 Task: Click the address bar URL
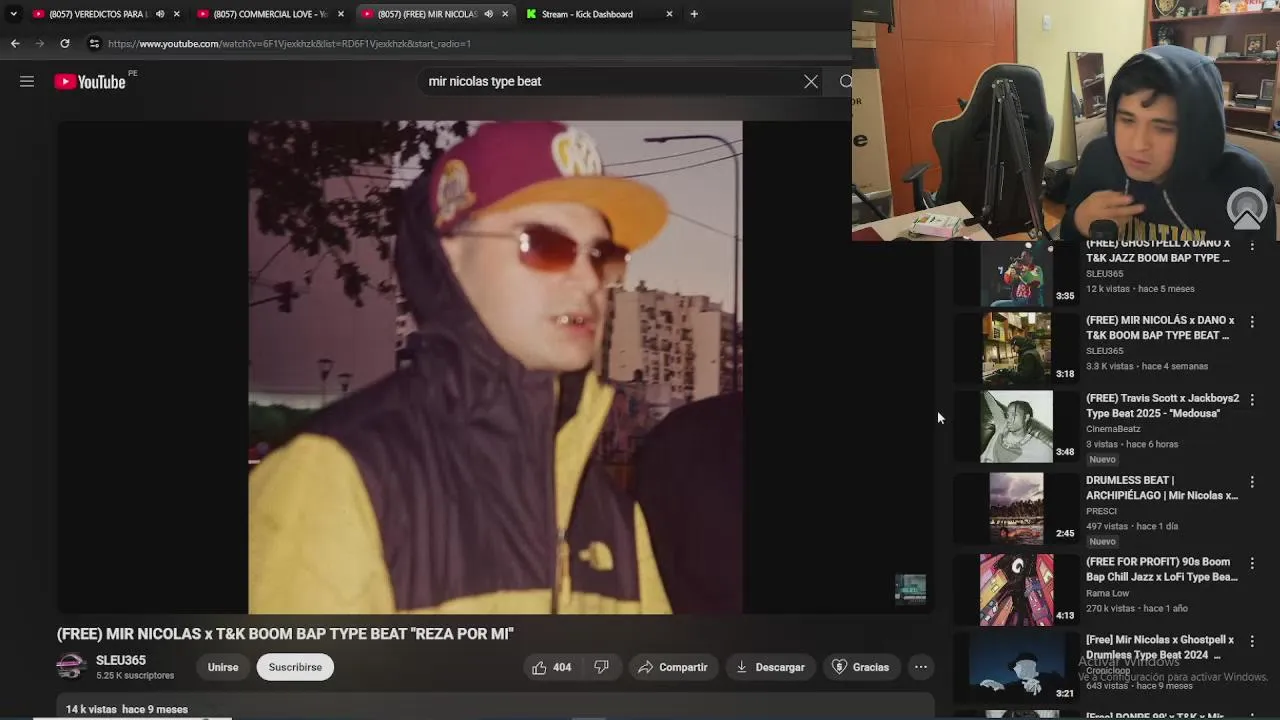click(289, 44)
